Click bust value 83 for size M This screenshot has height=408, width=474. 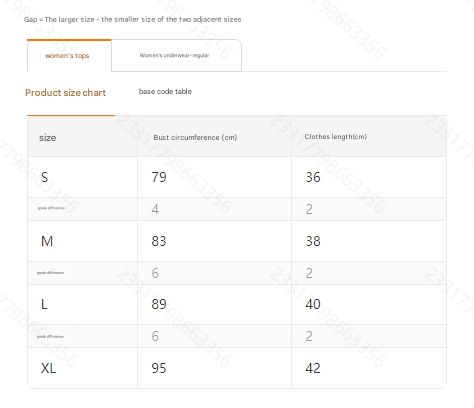click(159, 241)
